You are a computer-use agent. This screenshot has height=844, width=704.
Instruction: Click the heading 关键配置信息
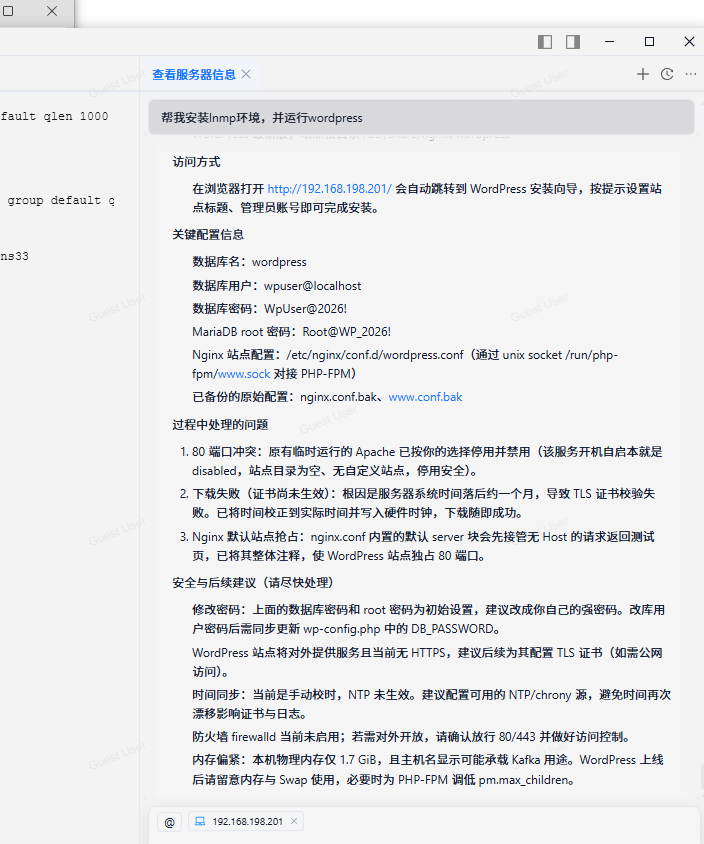(x=208, y=235)
